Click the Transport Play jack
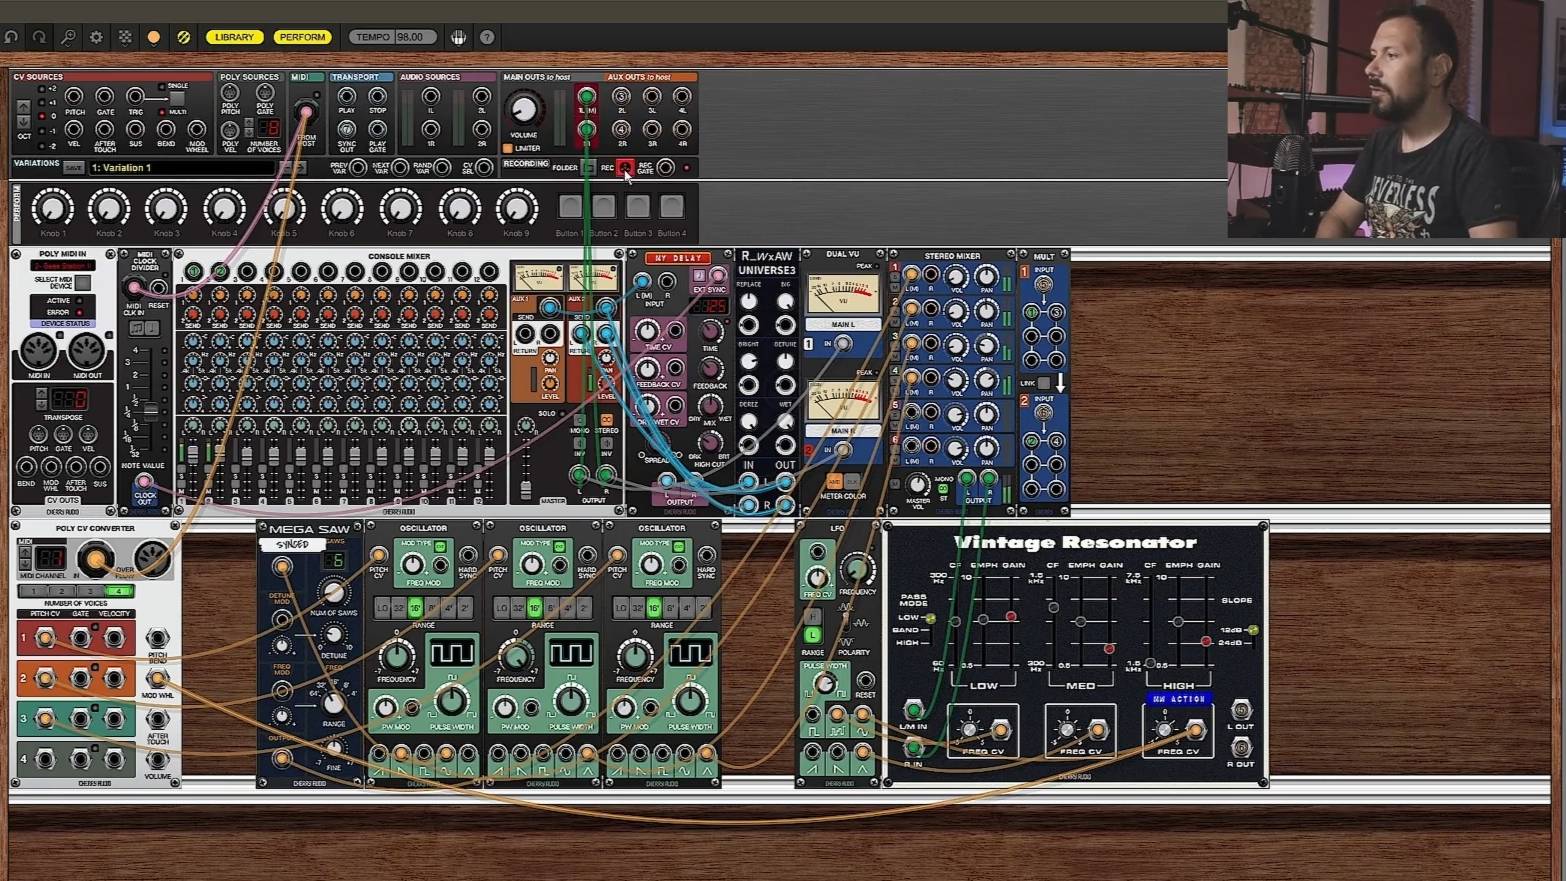 pyautogui.click(x=347, y=97)
